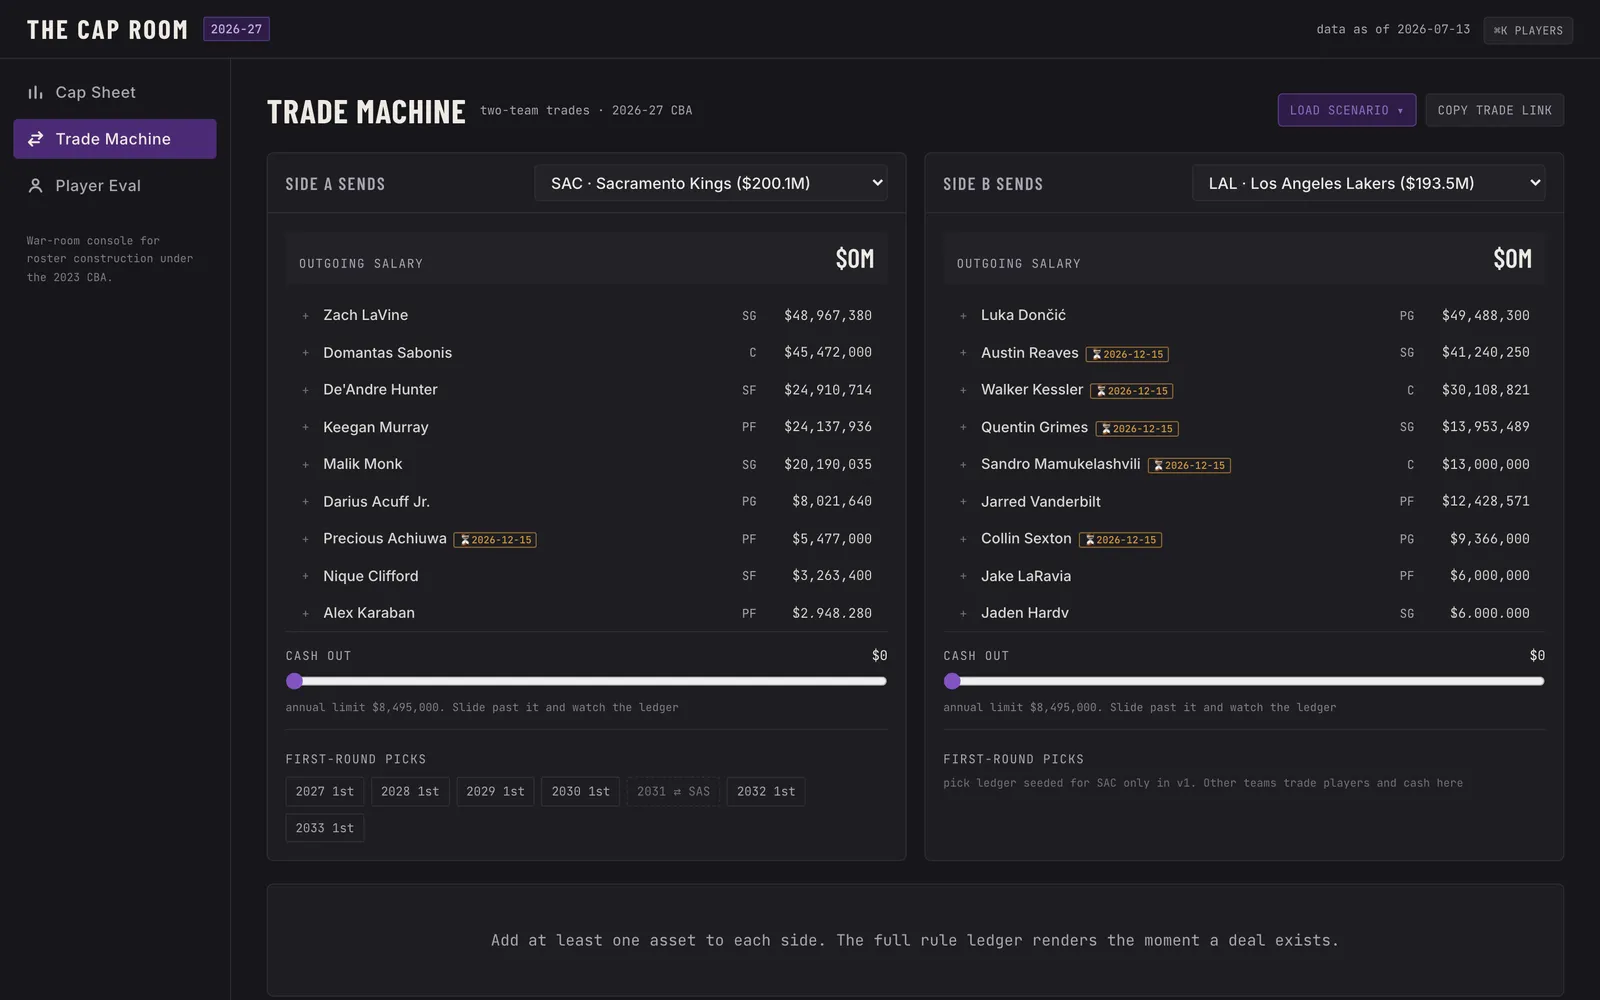Adjust the Side B cash out slider
The image size is (1600, 1000).
(x=1244, y=681)
